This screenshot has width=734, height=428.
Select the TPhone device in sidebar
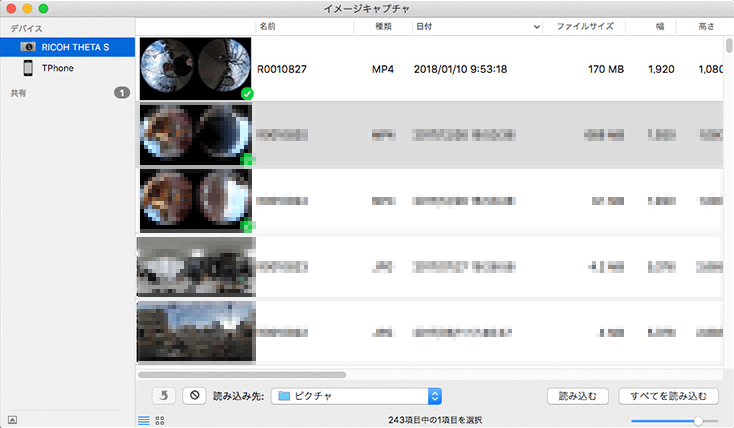pyautogui.click(x=57, y=68)
